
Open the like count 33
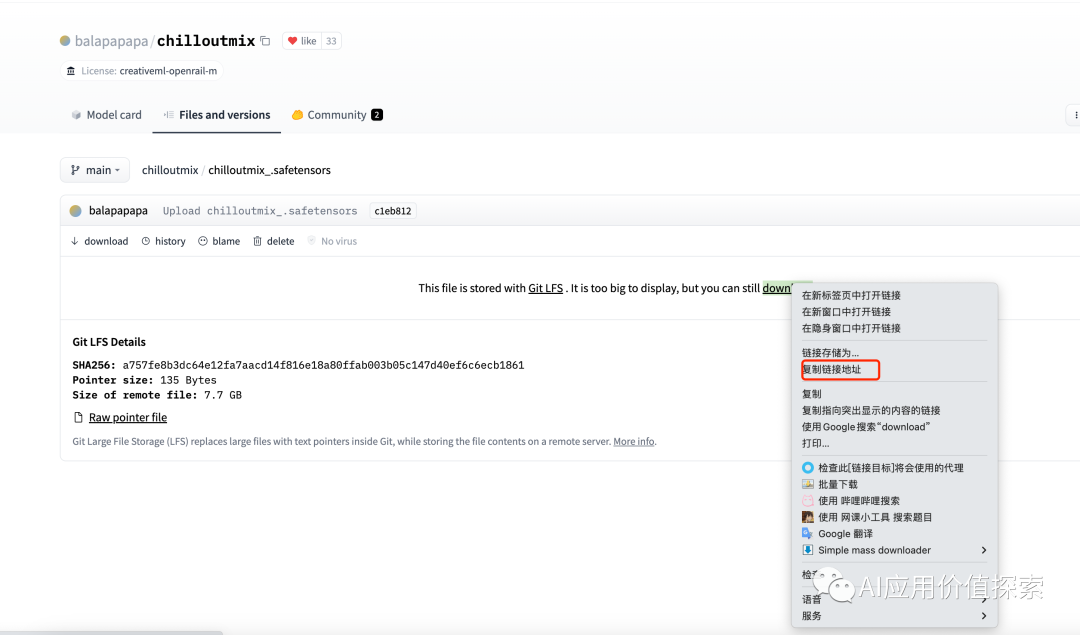click(x=331, y=41)
